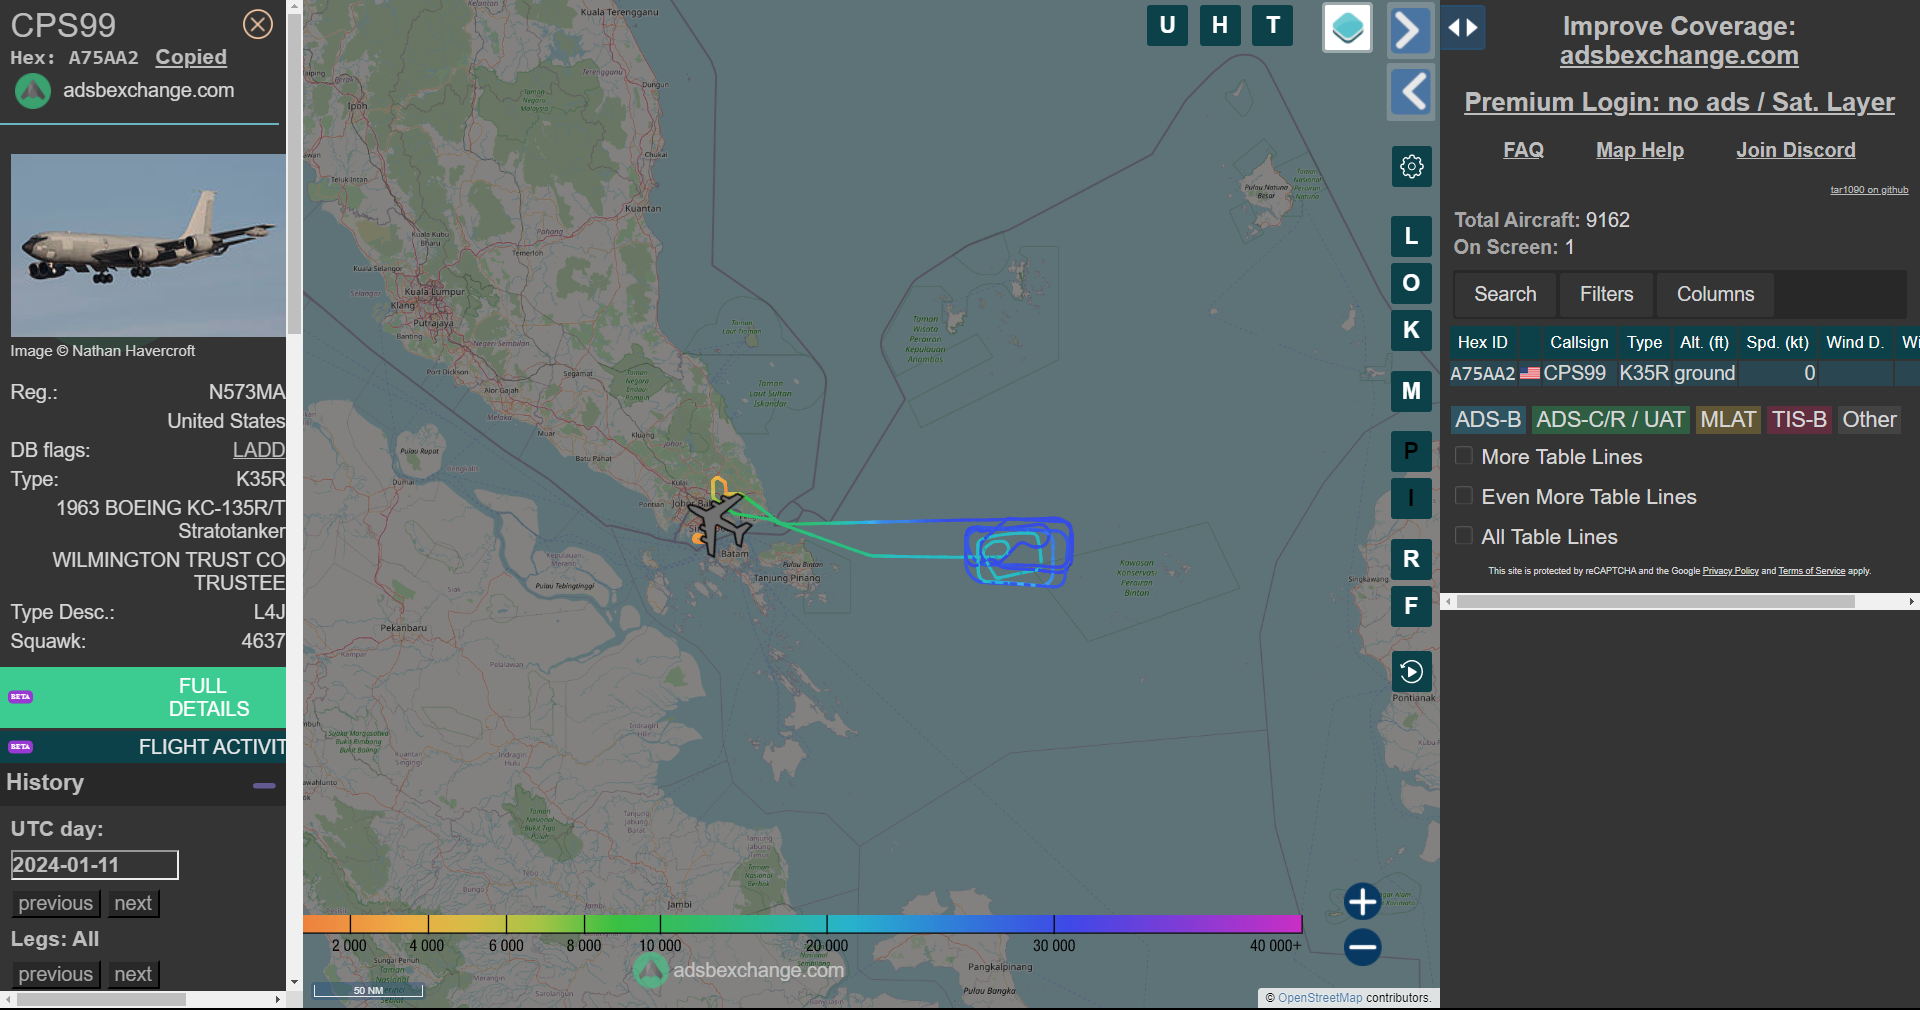Close the CPS99 aircraft info panel
Viewport: 1920px width, 1010px height.
[258, 24]
